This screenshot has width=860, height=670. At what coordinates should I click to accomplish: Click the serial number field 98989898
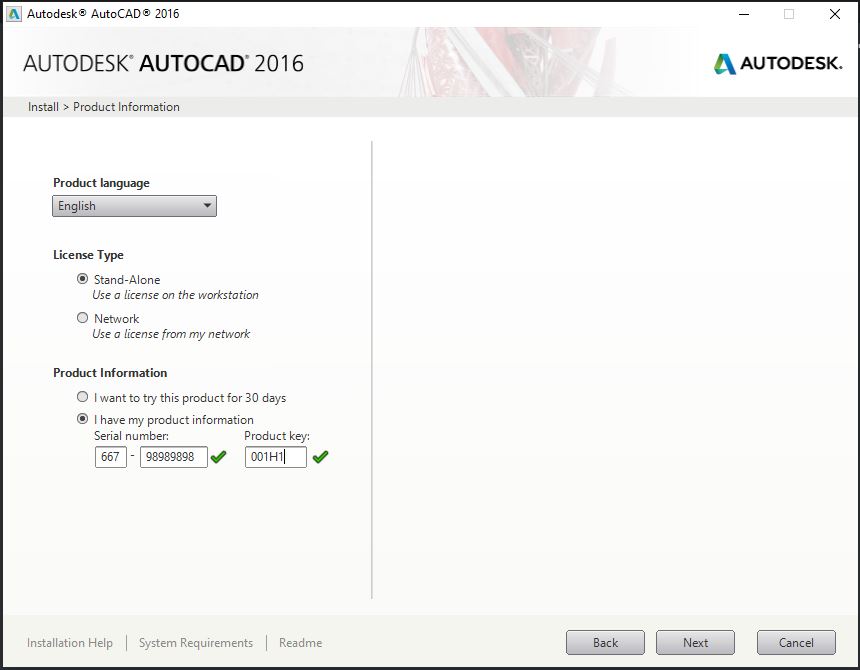(x=174, y=457)
